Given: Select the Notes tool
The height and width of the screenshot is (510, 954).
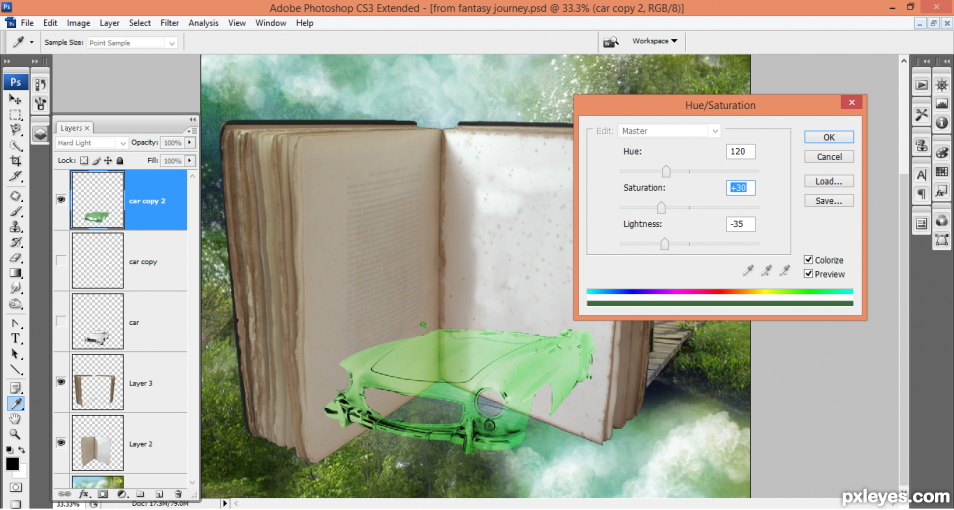Looking at the screenshot, I should [x=15, y=388].
